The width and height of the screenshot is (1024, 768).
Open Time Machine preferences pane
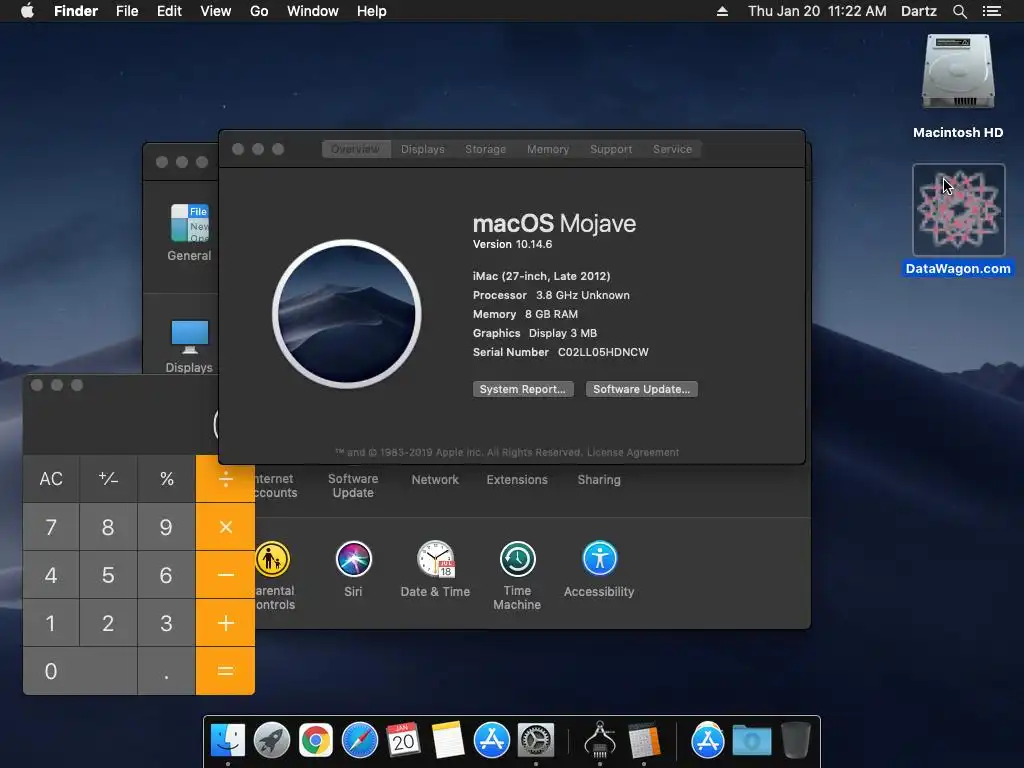(517, 575)
